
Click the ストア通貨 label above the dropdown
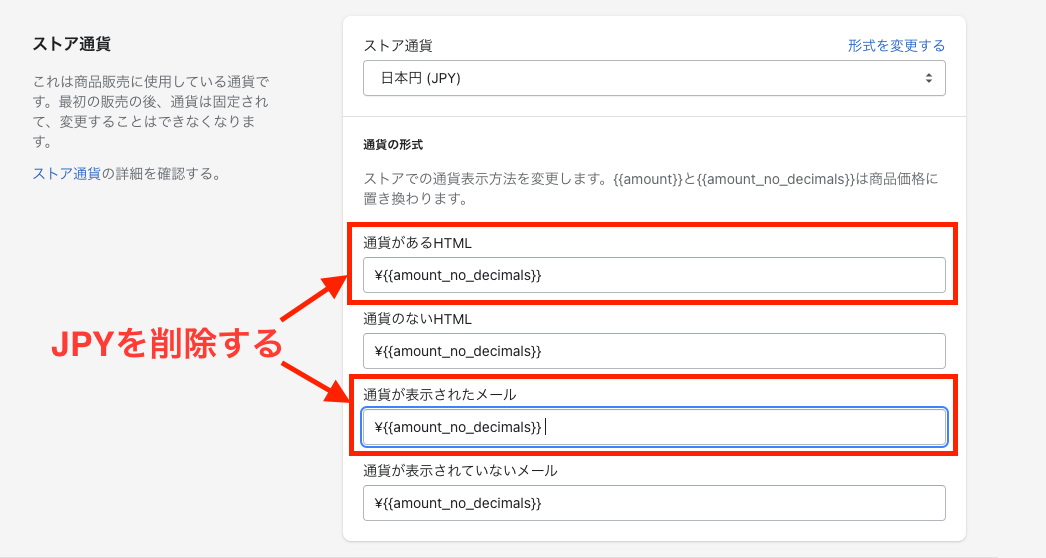(398, 46)
